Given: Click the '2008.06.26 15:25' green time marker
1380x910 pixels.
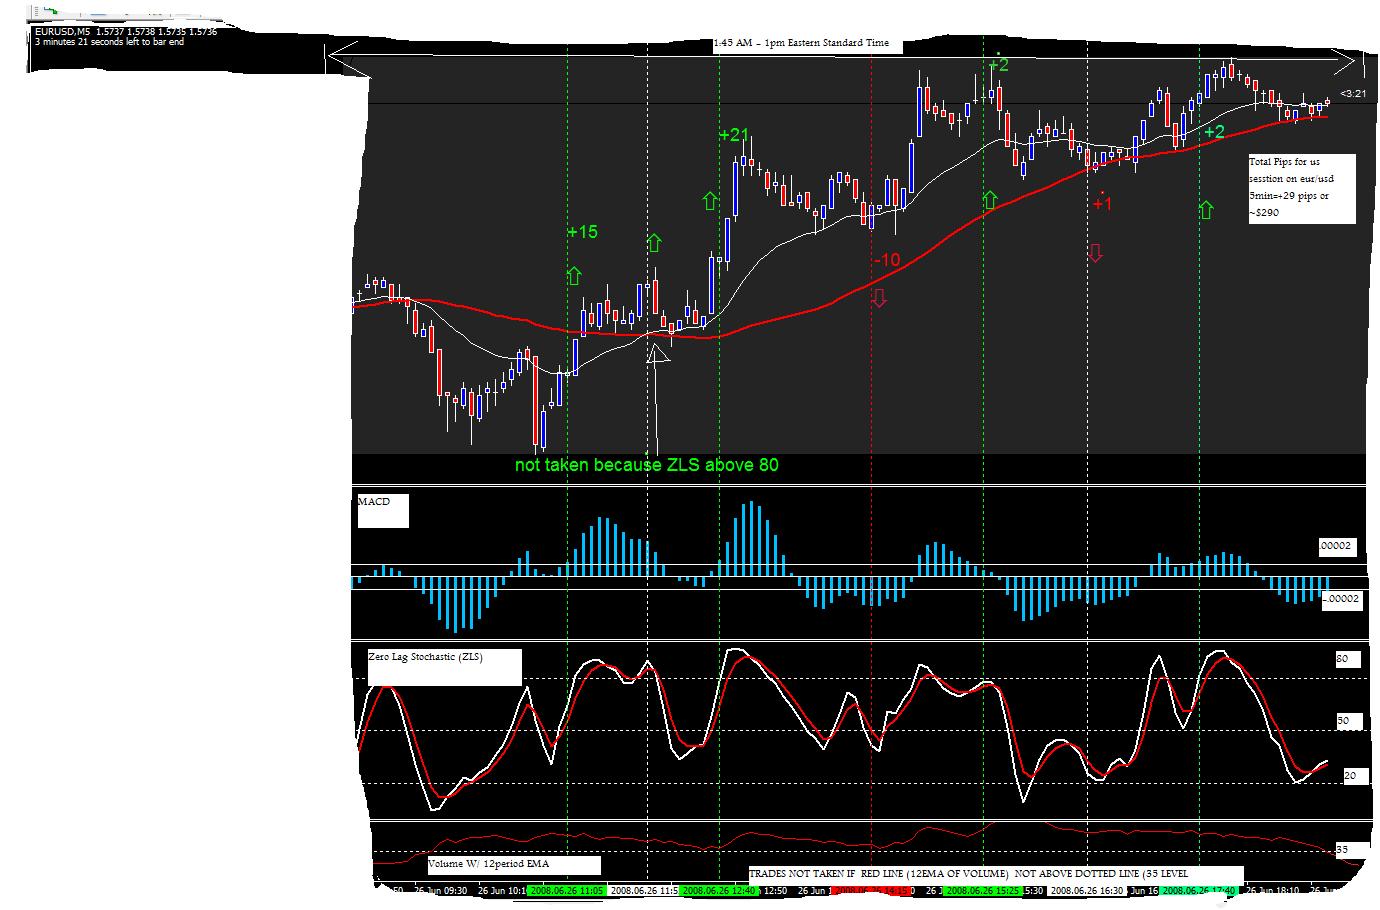Looking at the screenshot, I should 983,890.
